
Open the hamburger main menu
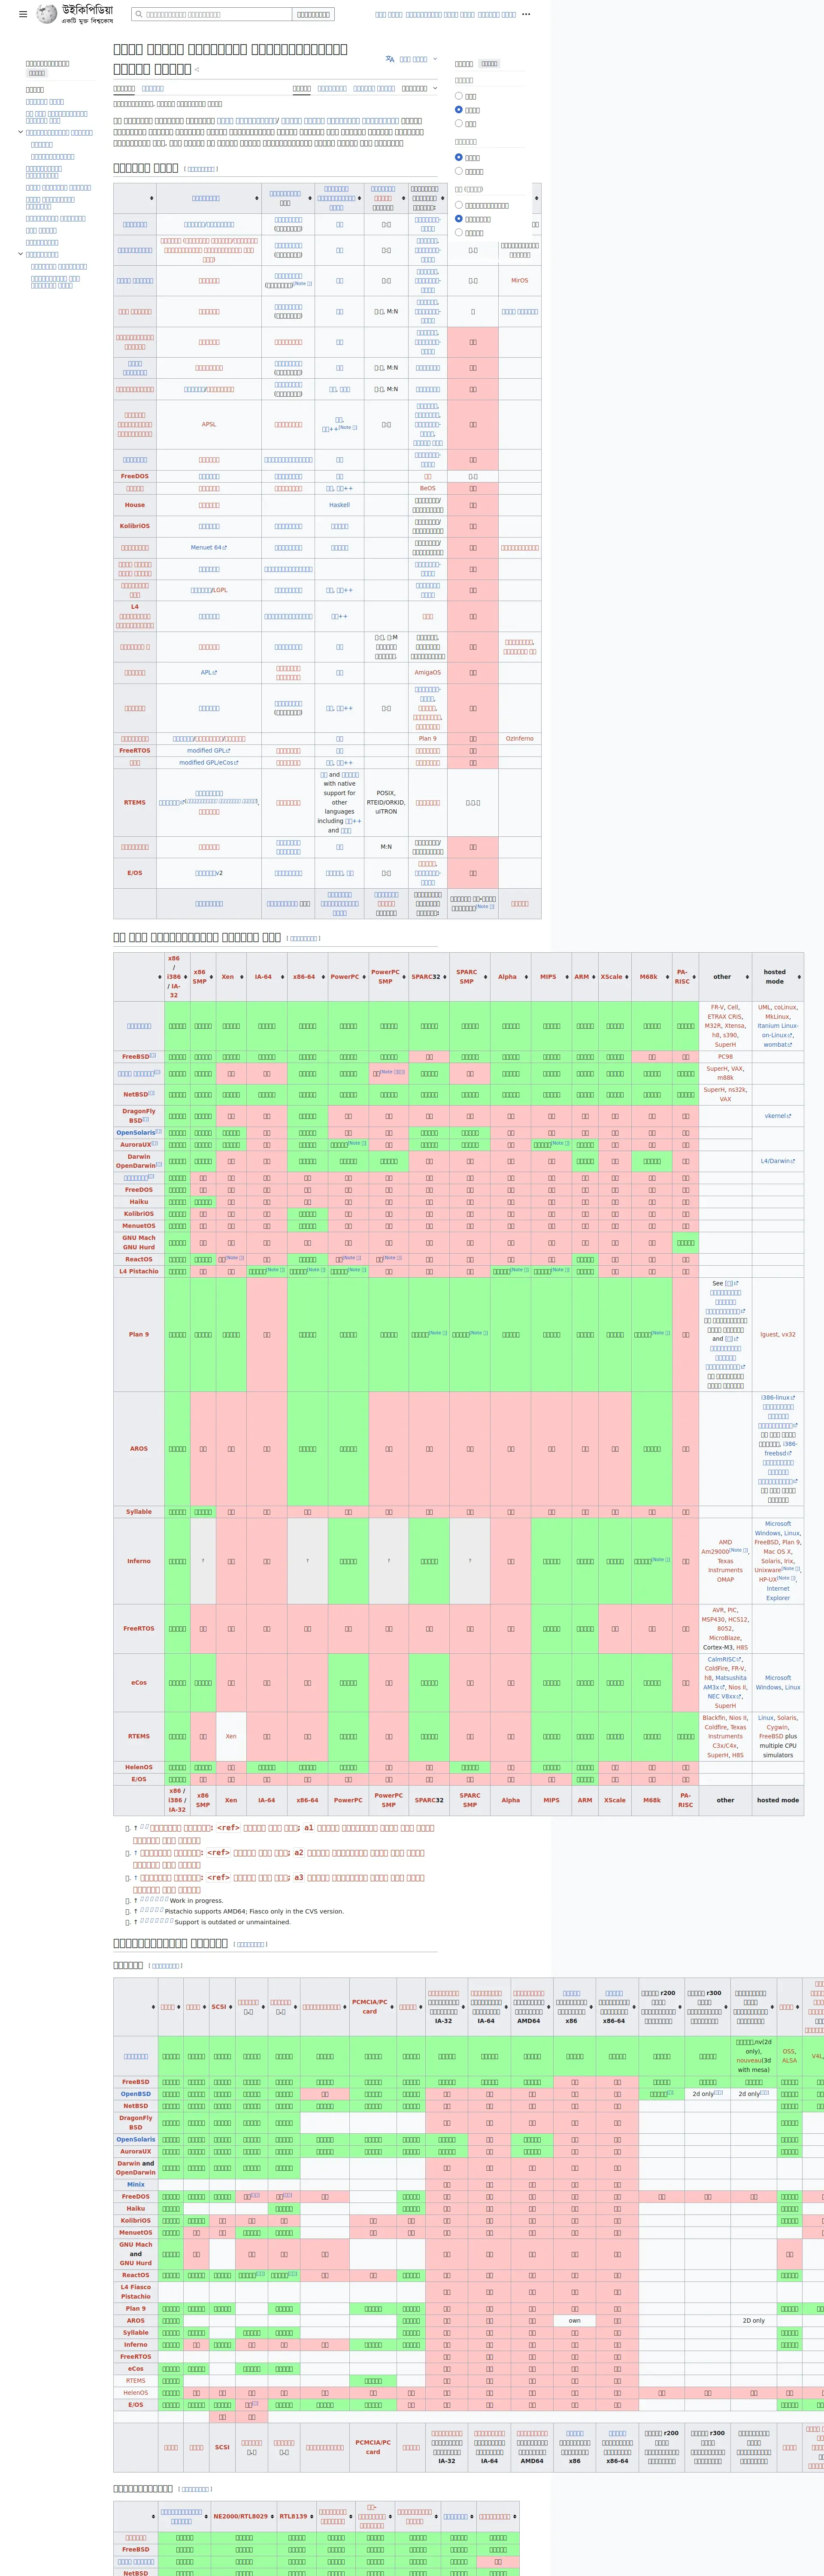coord(23,14)
